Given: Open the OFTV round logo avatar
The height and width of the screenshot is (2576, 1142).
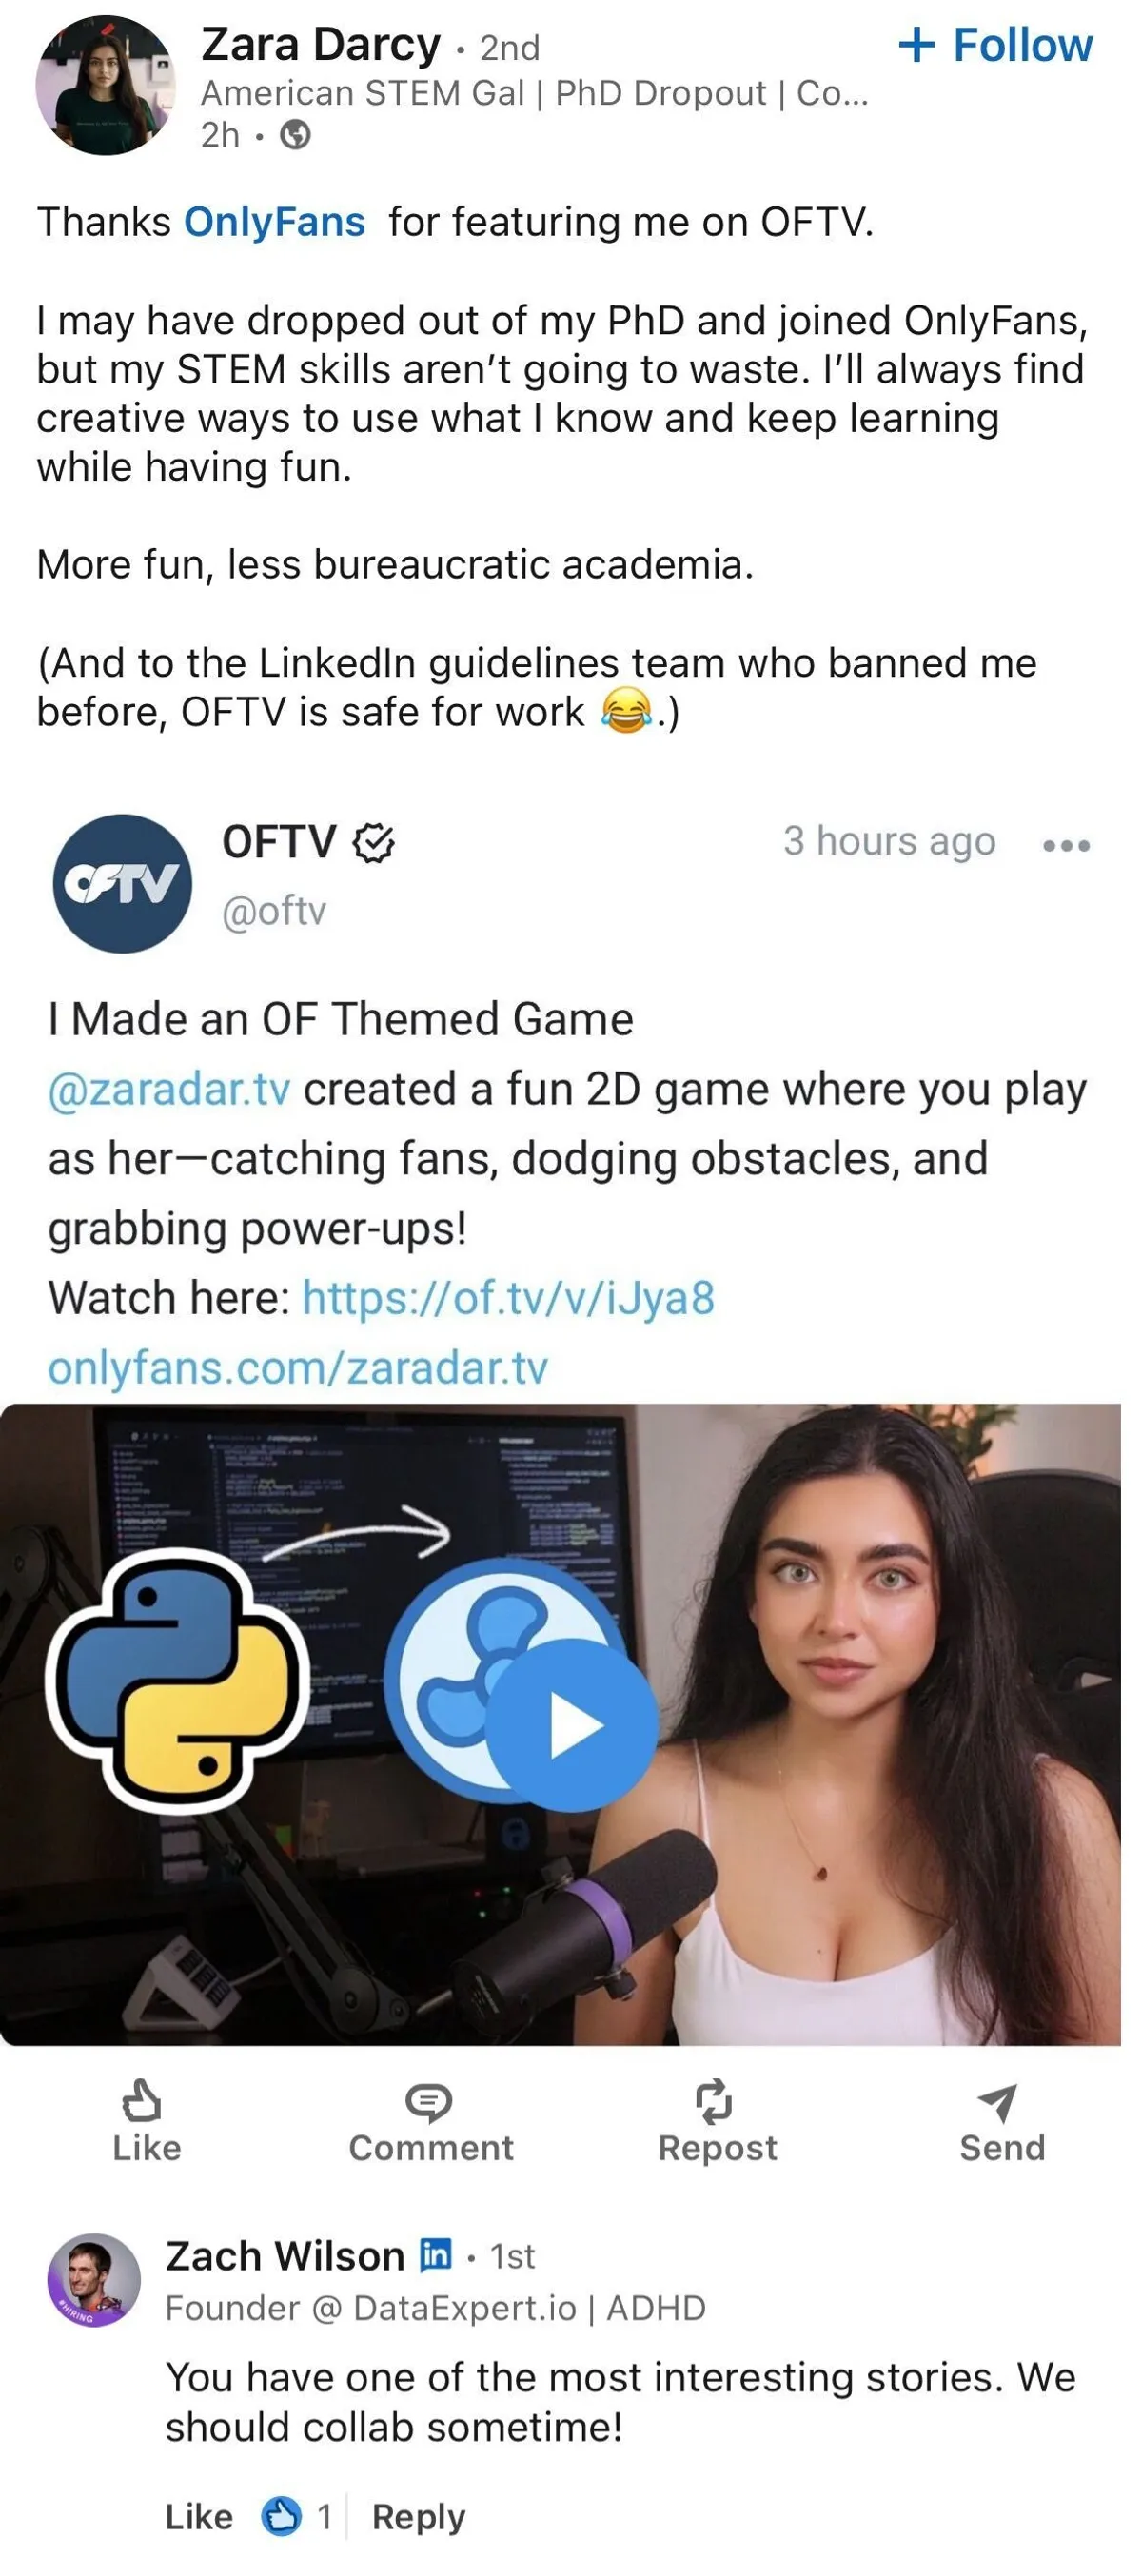Looking at the screenshot, I should pyautogui.click(x=122, y=884).
